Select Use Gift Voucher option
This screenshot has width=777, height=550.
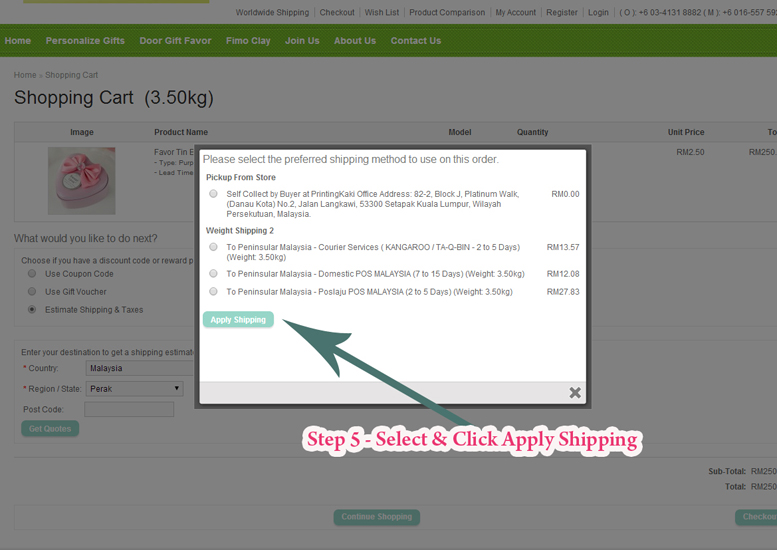click(32, 292)
